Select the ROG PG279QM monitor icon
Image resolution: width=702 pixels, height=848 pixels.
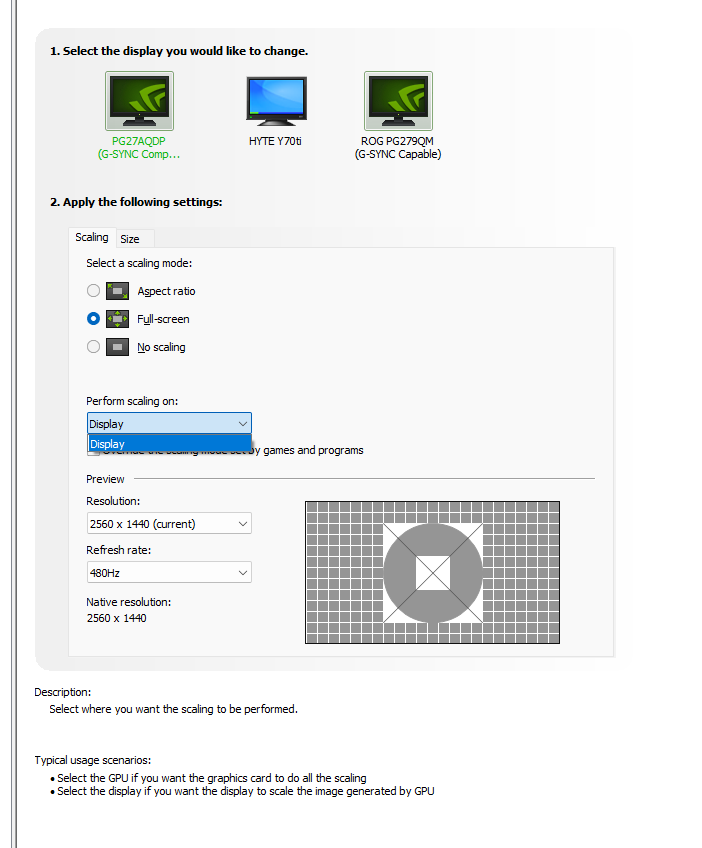[398, 102]
